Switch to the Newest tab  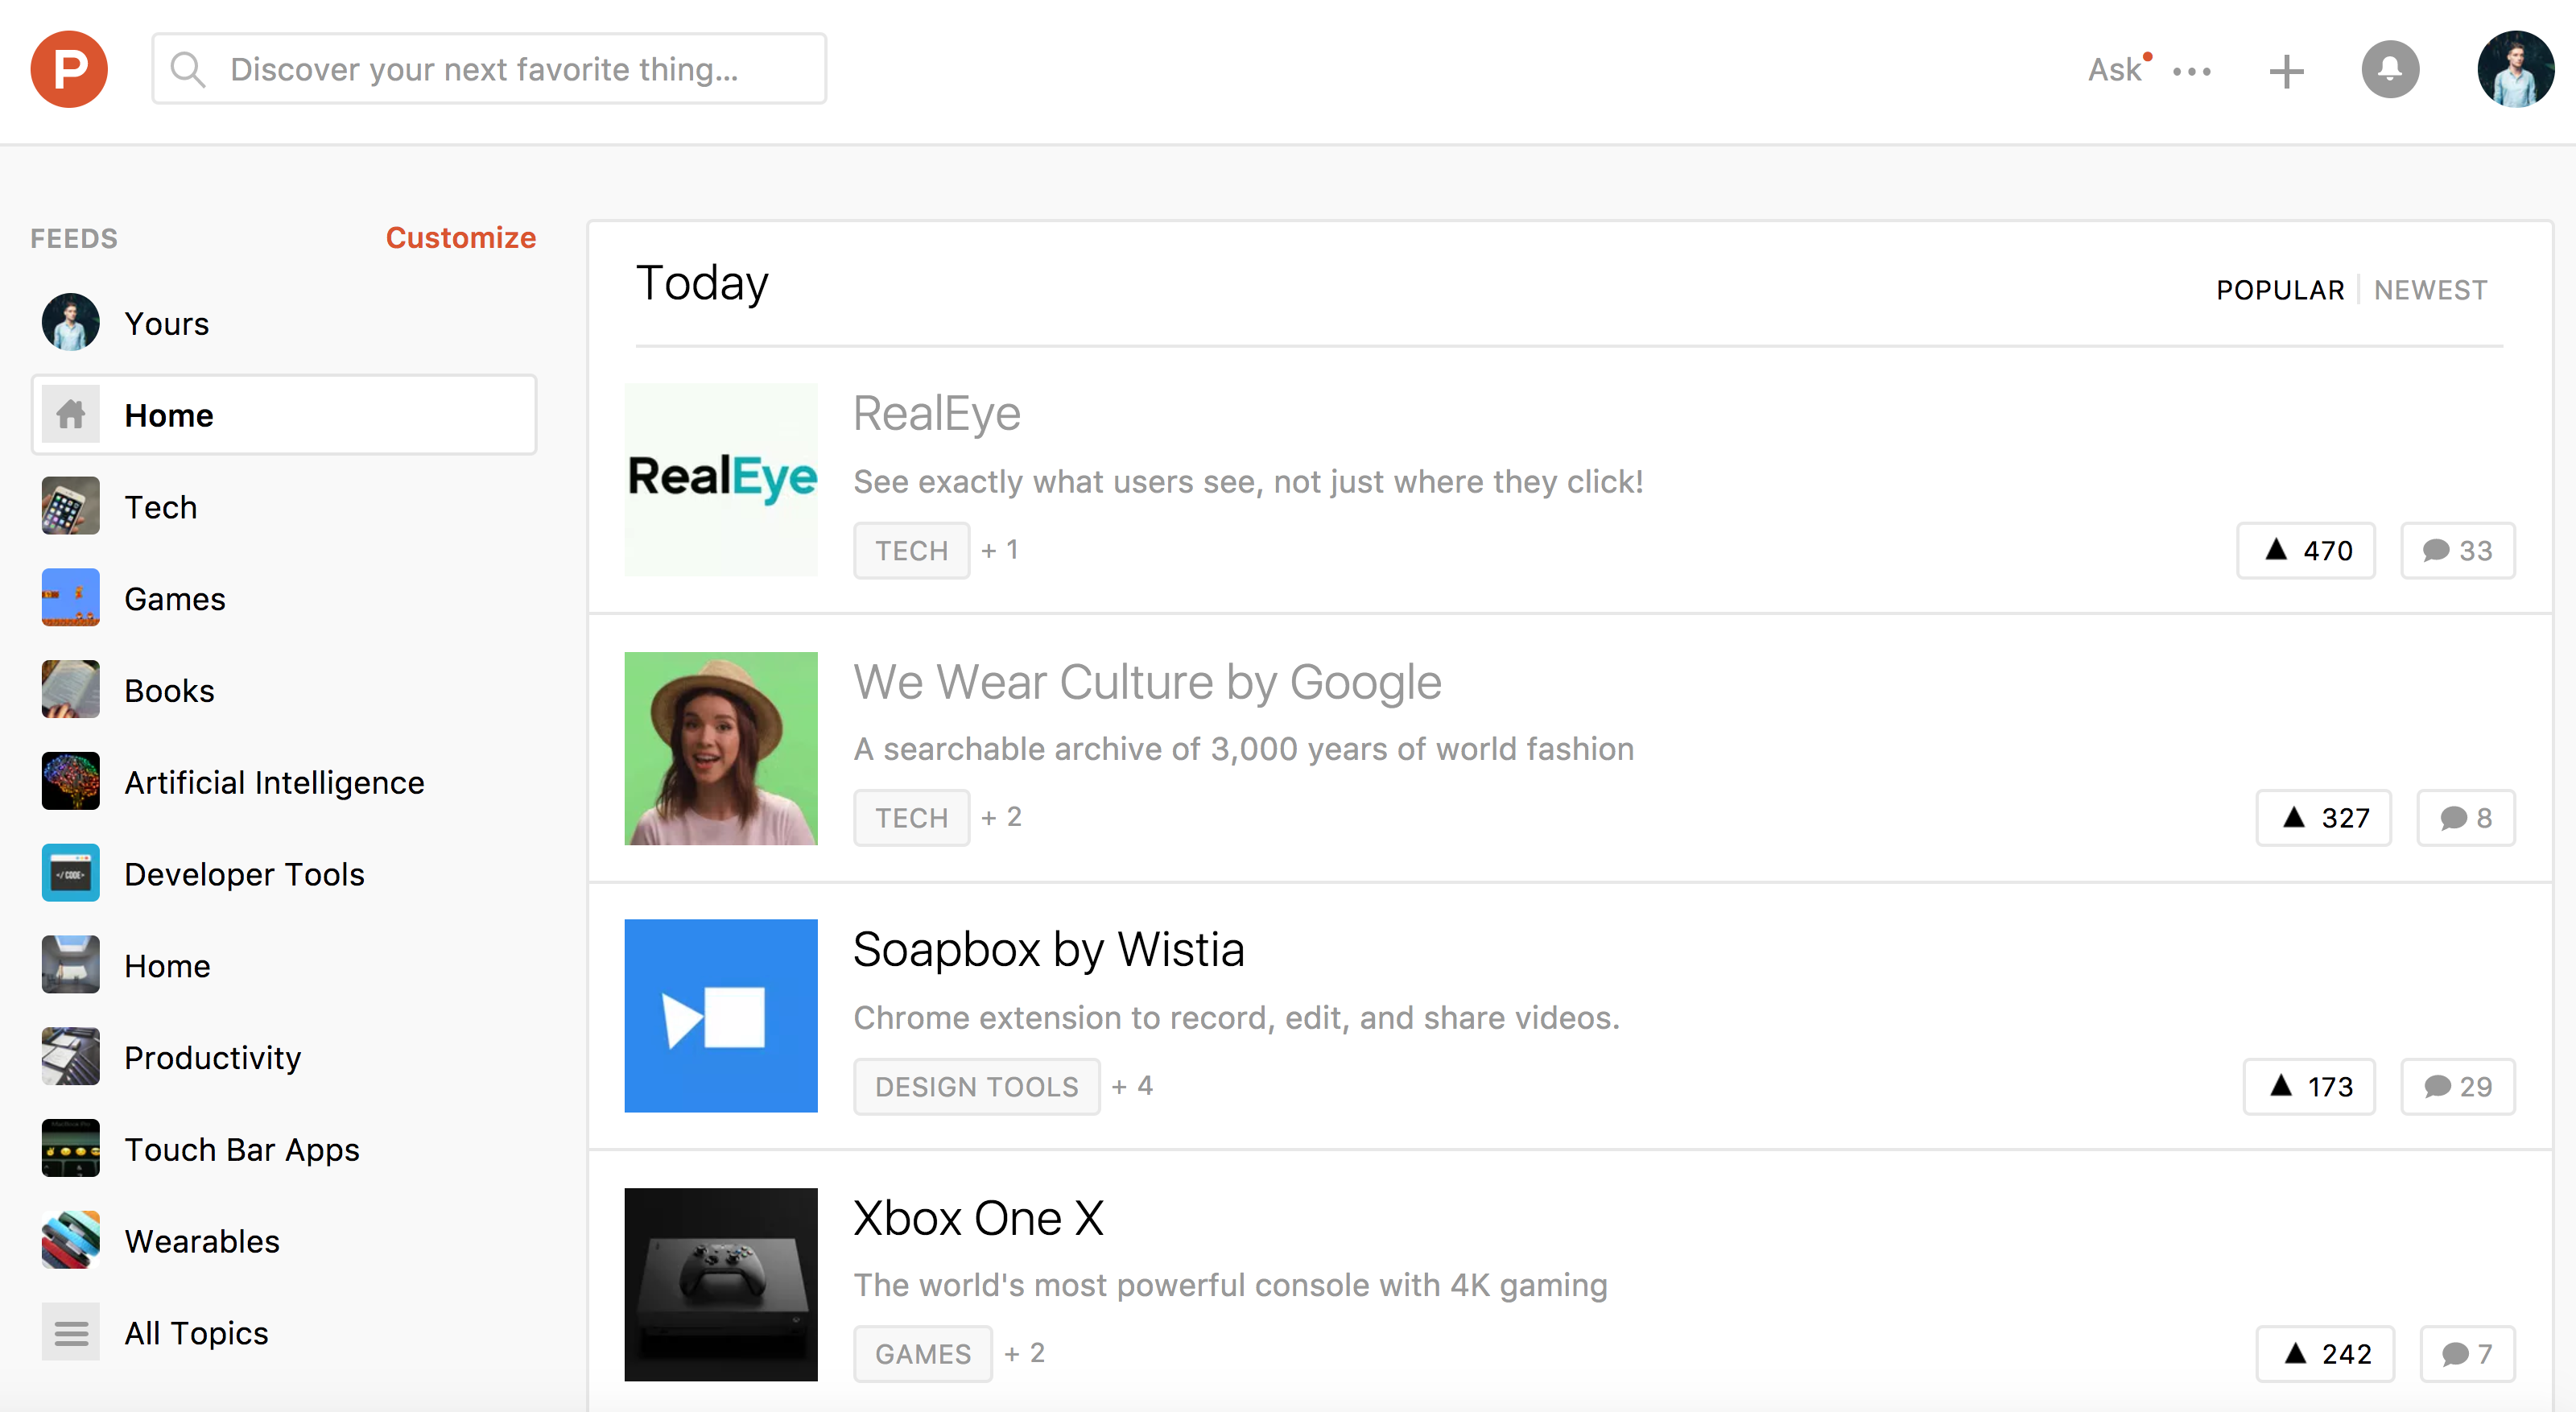(2430, 290)
